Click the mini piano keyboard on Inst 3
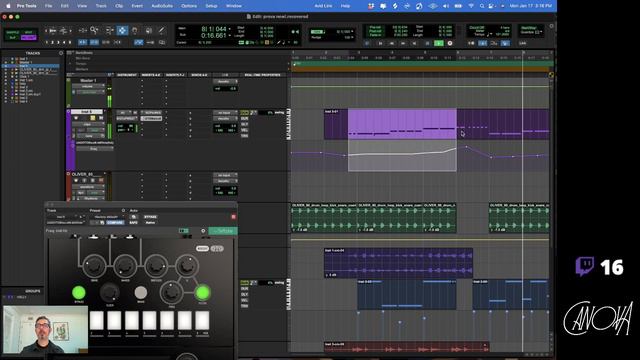Viewport: 640px width, 360px height. [289, 124]
